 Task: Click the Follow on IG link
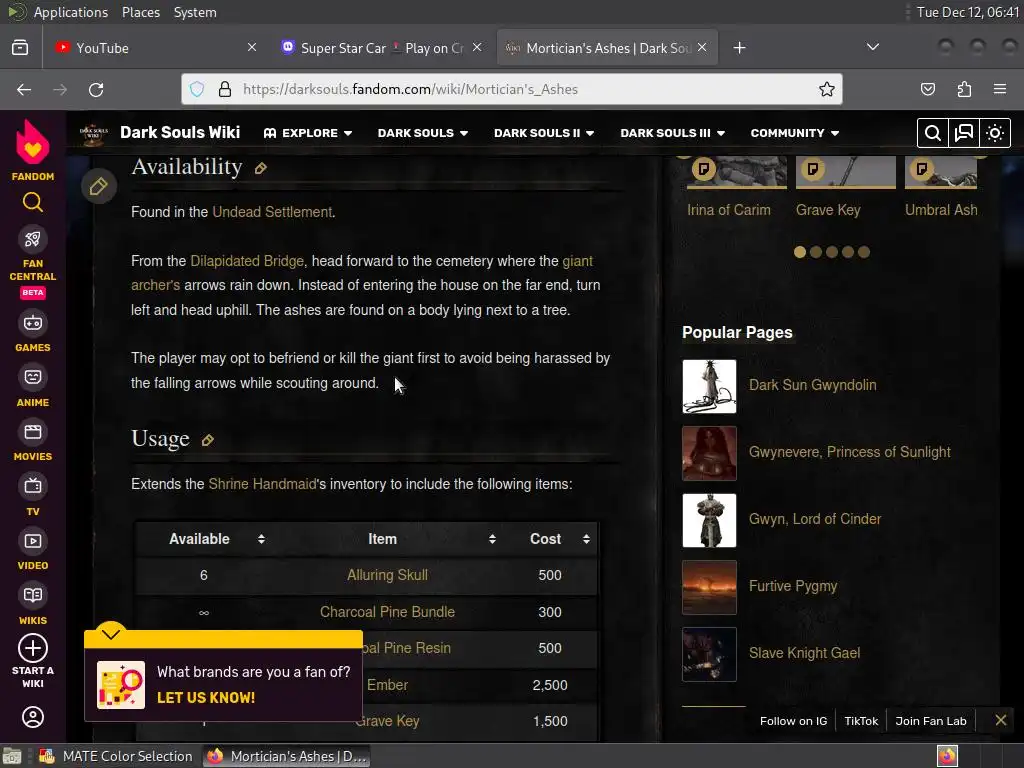click(793, 721)
